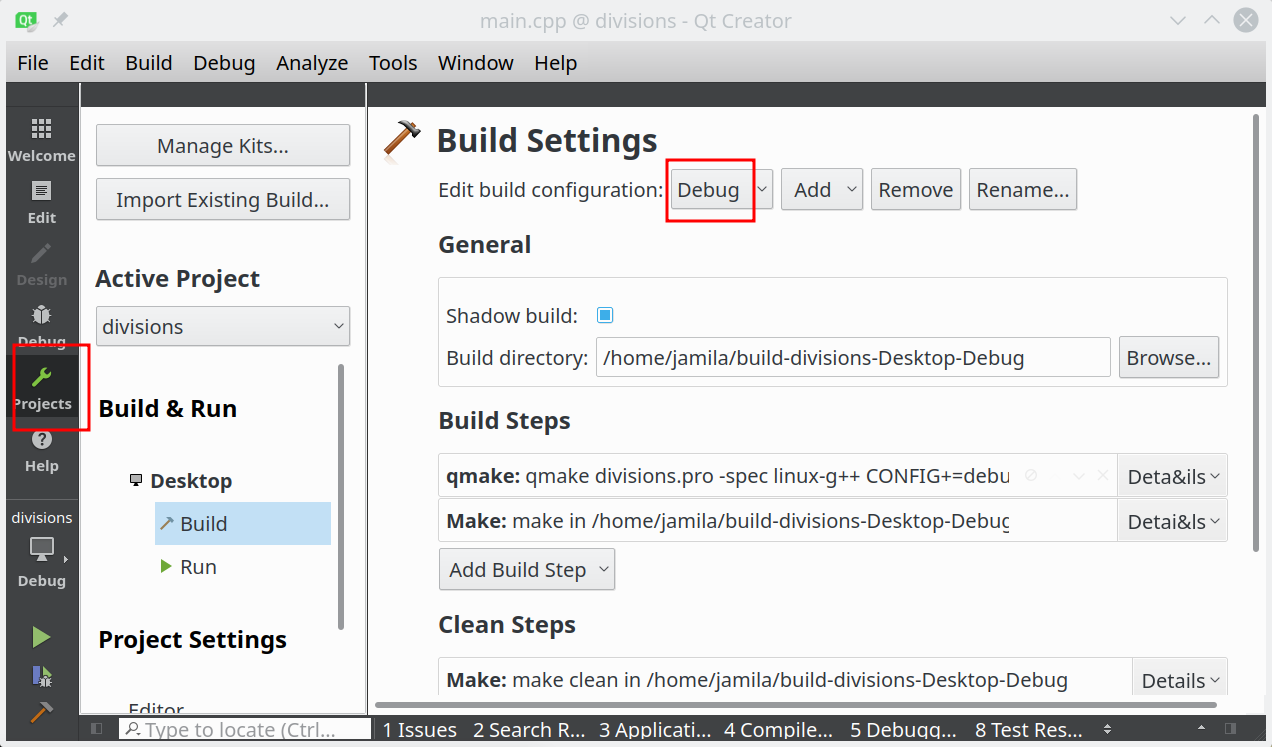1272x747 pixels.
Task: Click the project panel vertical scrollbar
Action: (341, 497)
